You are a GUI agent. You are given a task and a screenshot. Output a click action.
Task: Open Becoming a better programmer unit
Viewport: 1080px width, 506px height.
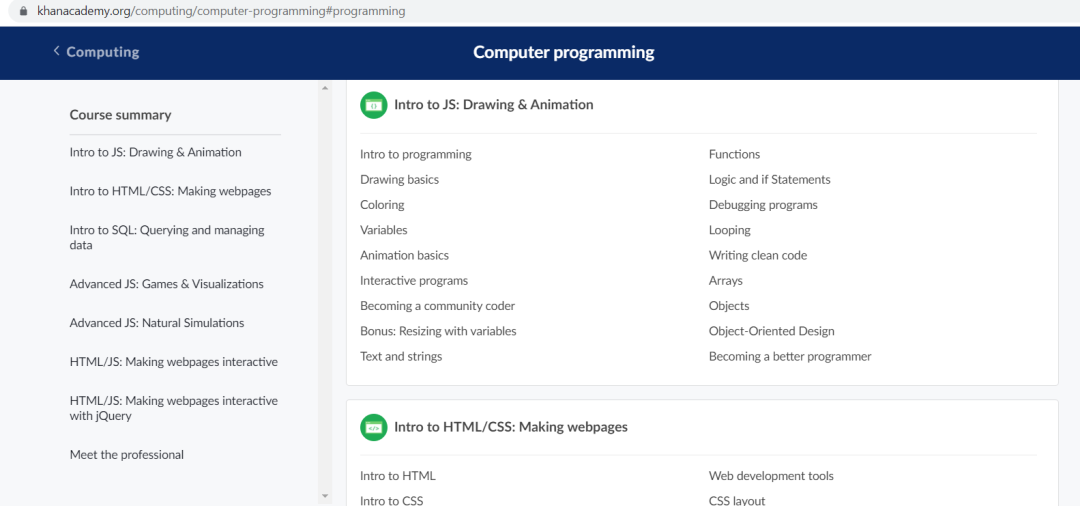coord(790,357)
